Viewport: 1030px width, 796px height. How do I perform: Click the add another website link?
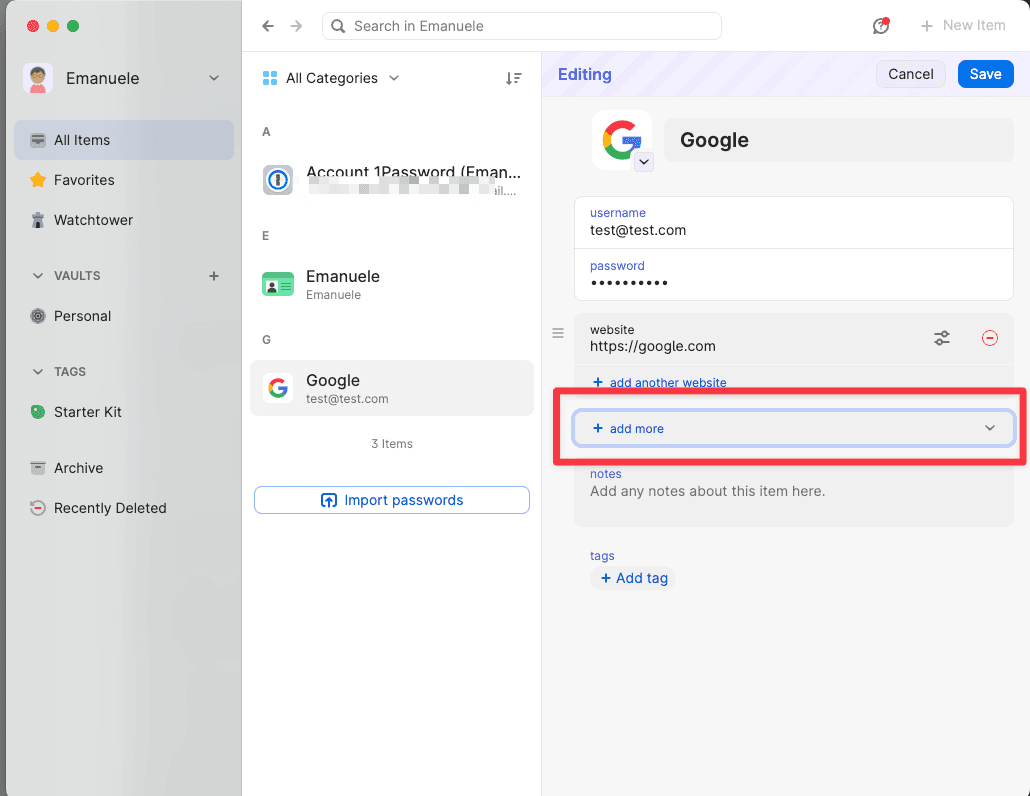(x=660, y=382)
